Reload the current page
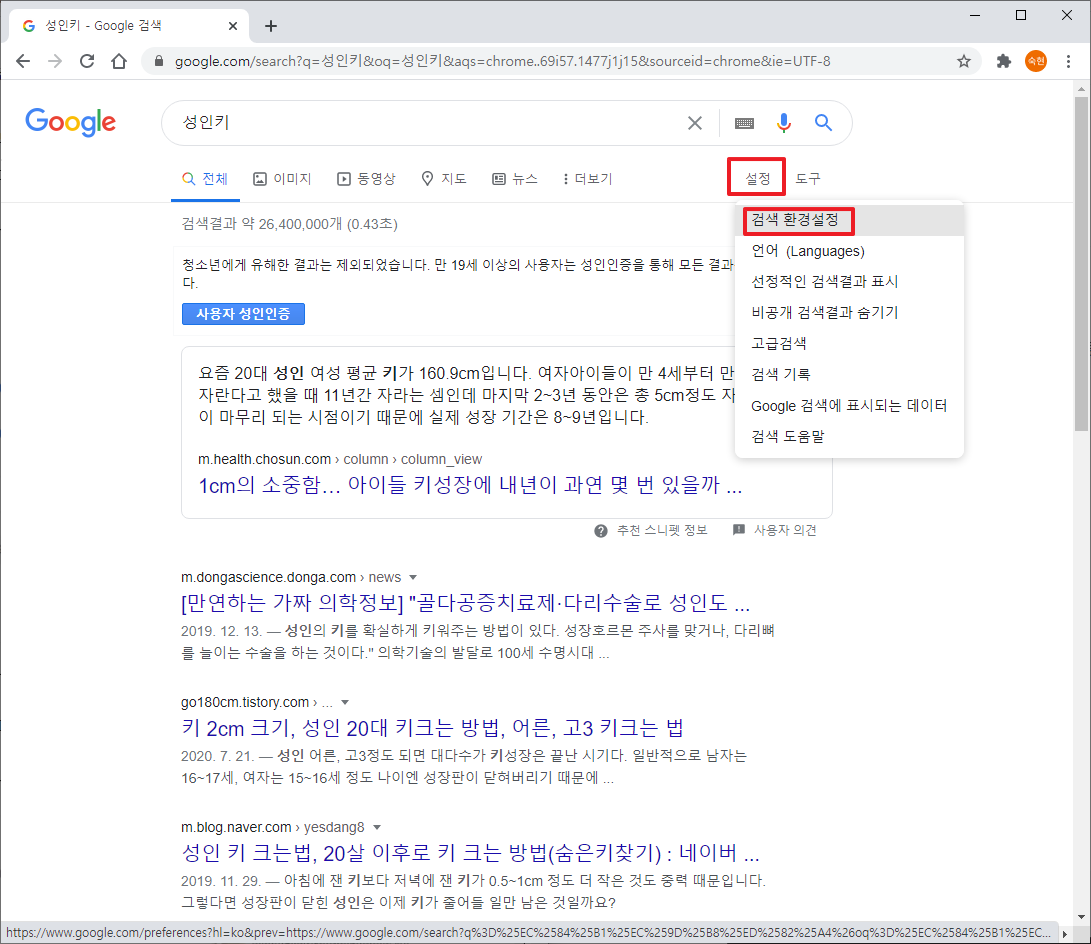 [87, 61]
